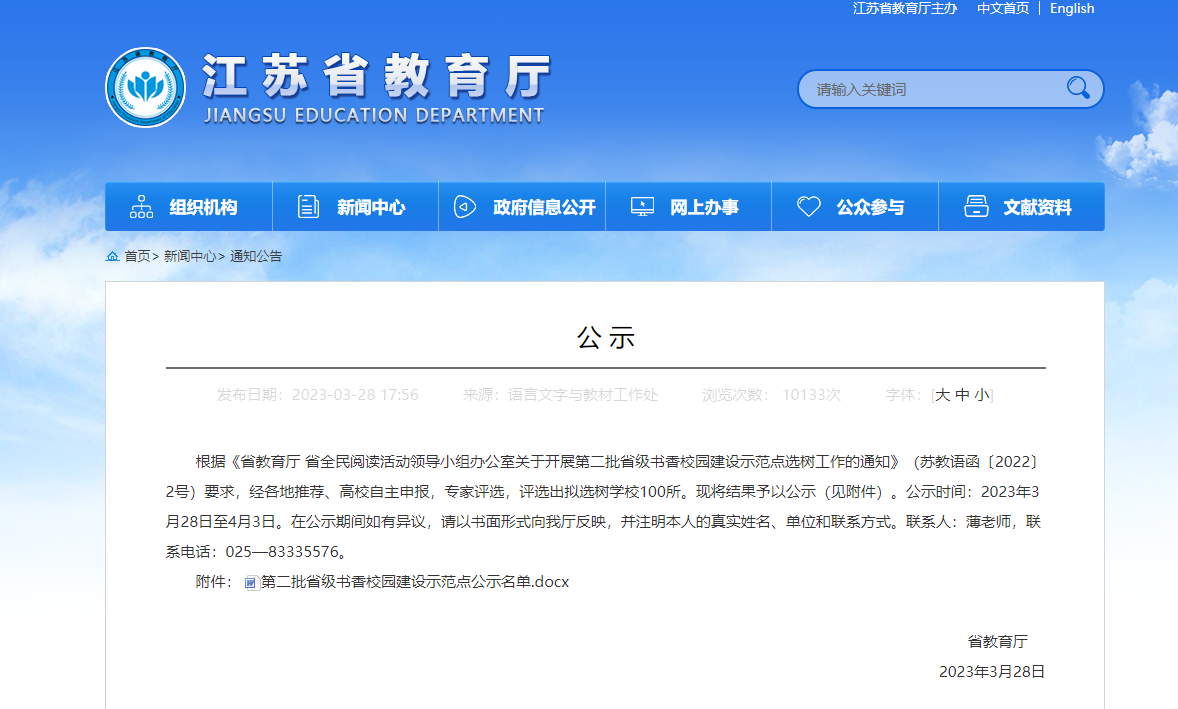The width and height of the screenshot is (1178, 709).
Task: Click the 政府信息公开 icon in navigation
Action: tap(465, 207)
